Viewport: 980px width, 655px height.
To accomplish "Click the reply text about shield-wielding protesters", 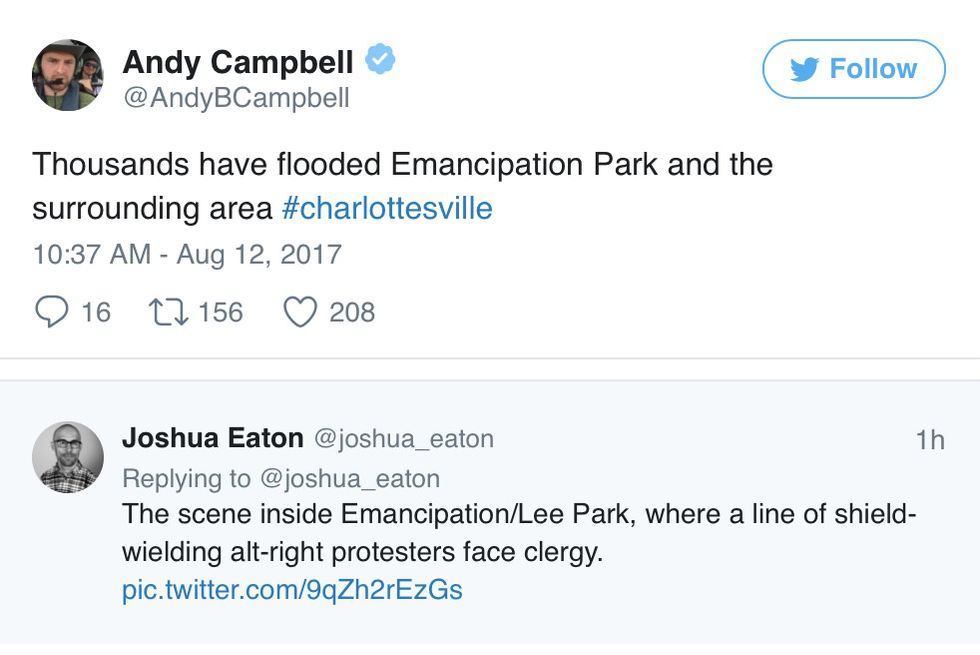I will click(518, 533).
